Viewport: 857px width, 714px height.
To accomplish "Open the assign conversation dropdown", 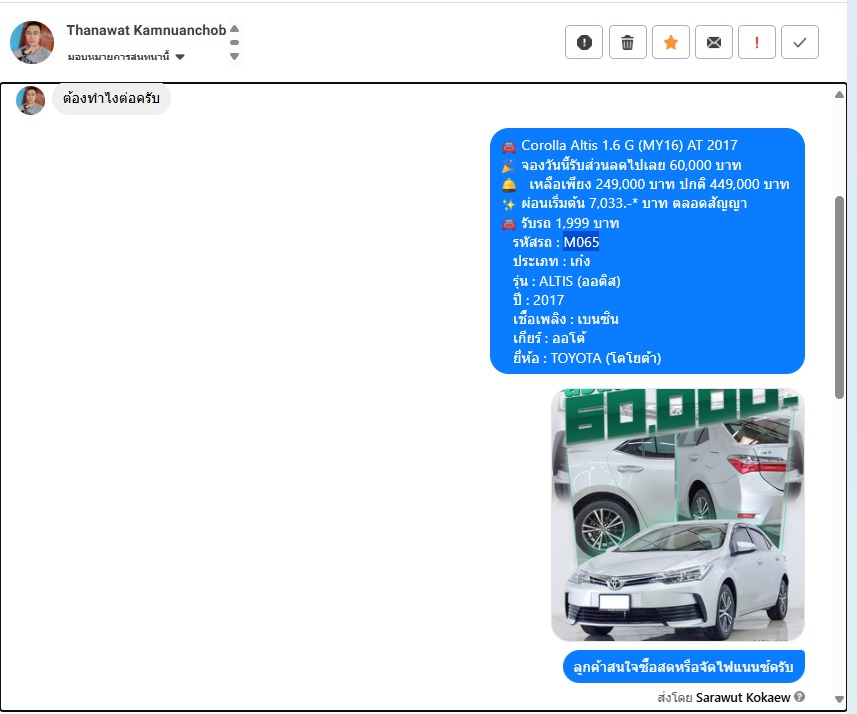I will [x=126, y=56].
